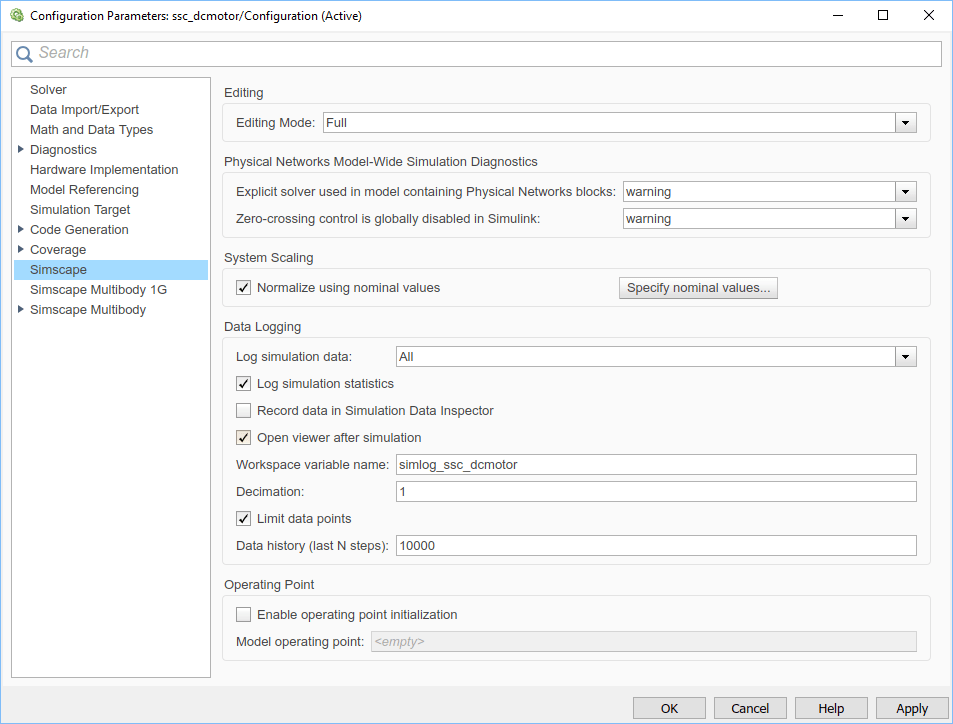Expand the Code Generation node

[21, 229]
